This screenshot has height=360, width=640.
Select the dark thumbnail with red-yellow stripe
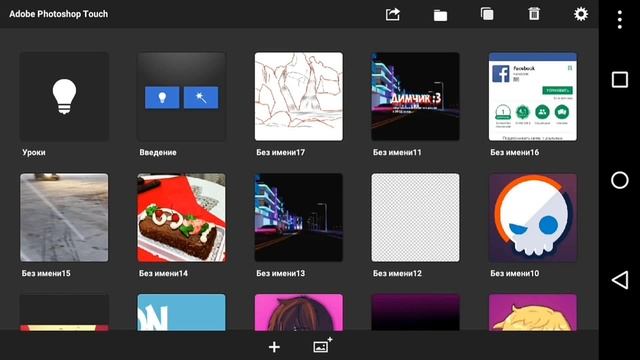pyautogui.click(x=64, y=312)
